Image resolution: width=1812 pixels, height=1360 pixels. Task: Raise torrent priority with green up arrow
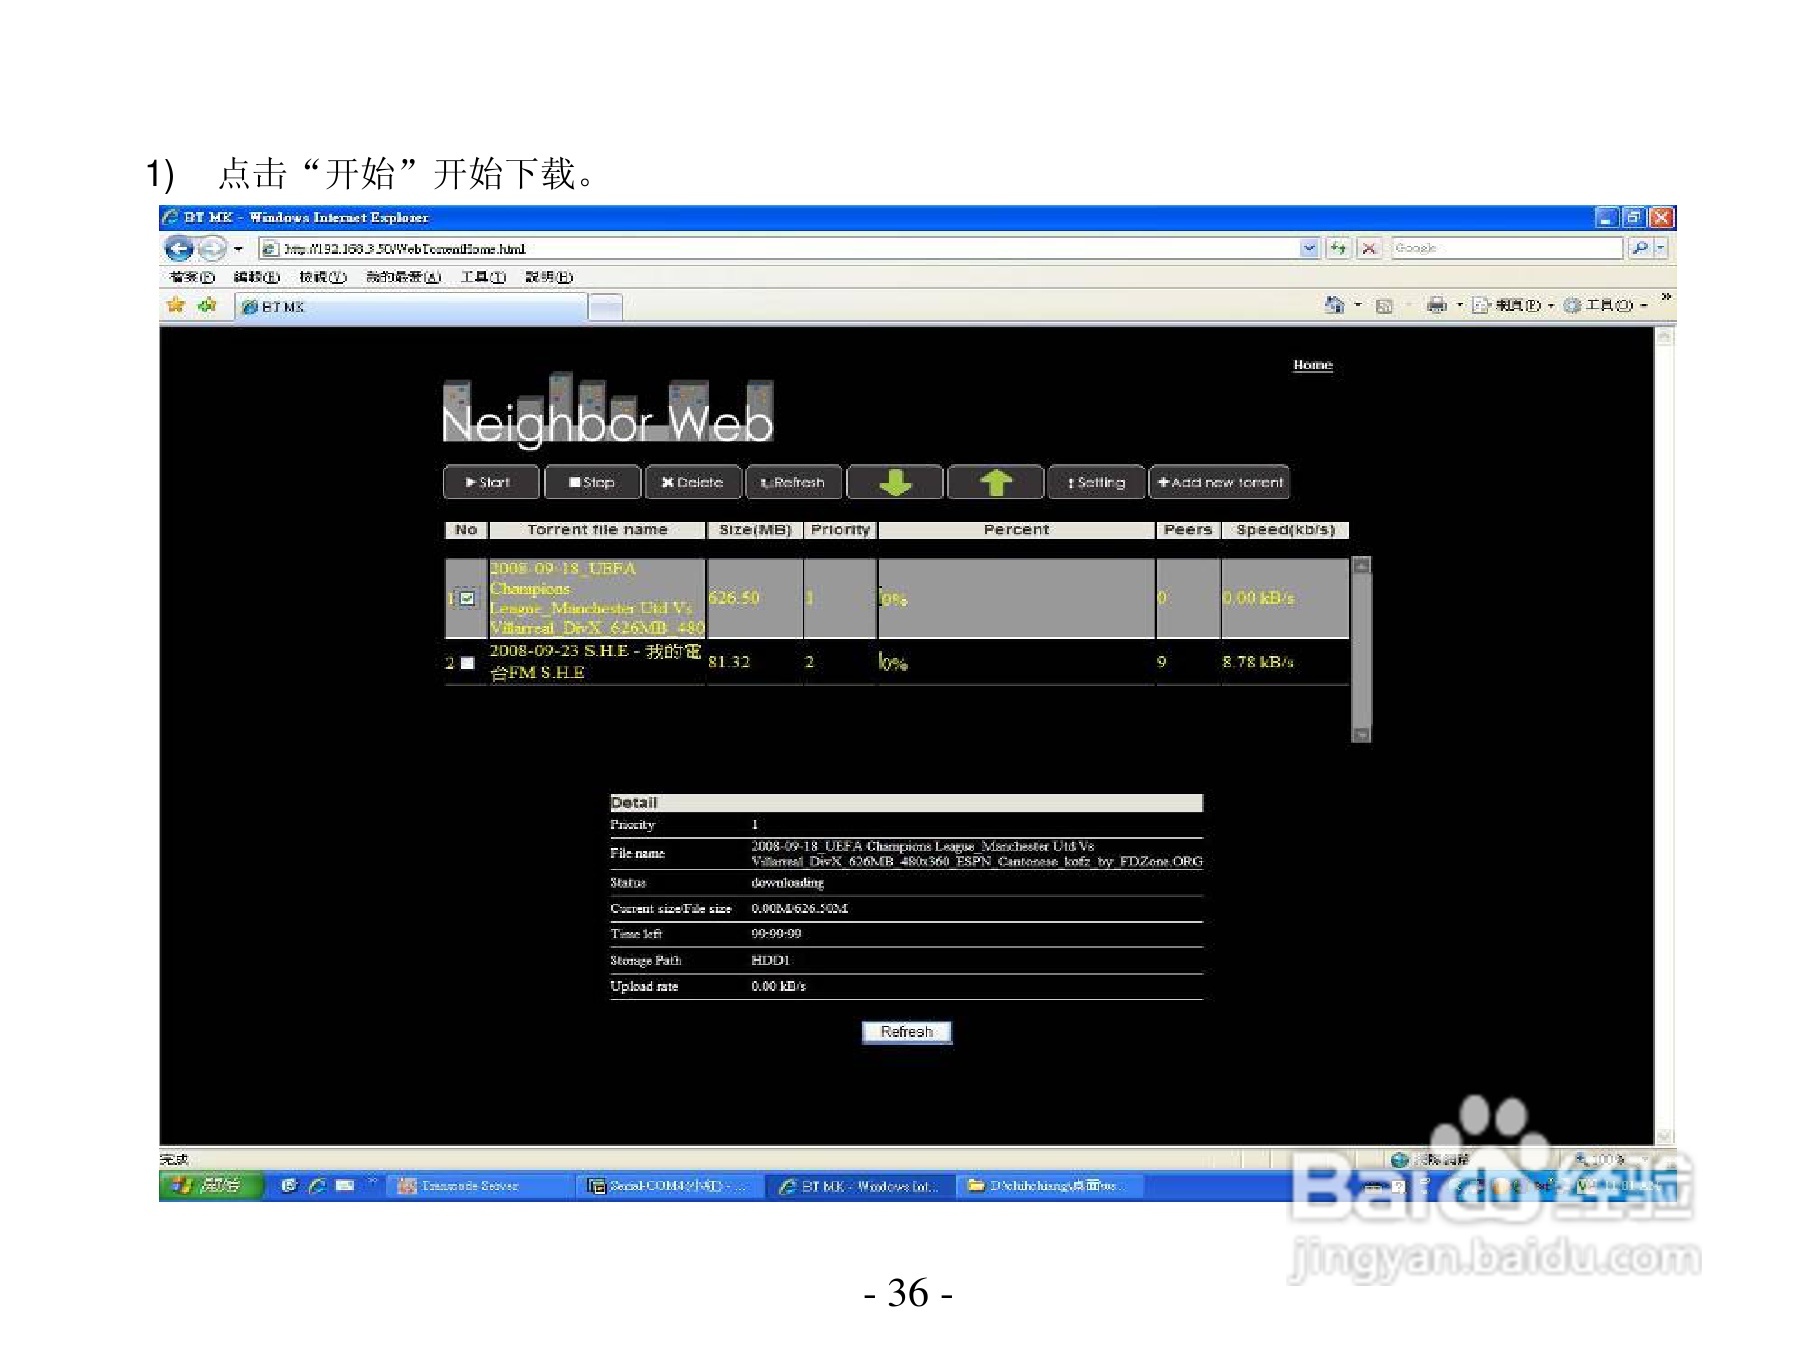[995, 482]
